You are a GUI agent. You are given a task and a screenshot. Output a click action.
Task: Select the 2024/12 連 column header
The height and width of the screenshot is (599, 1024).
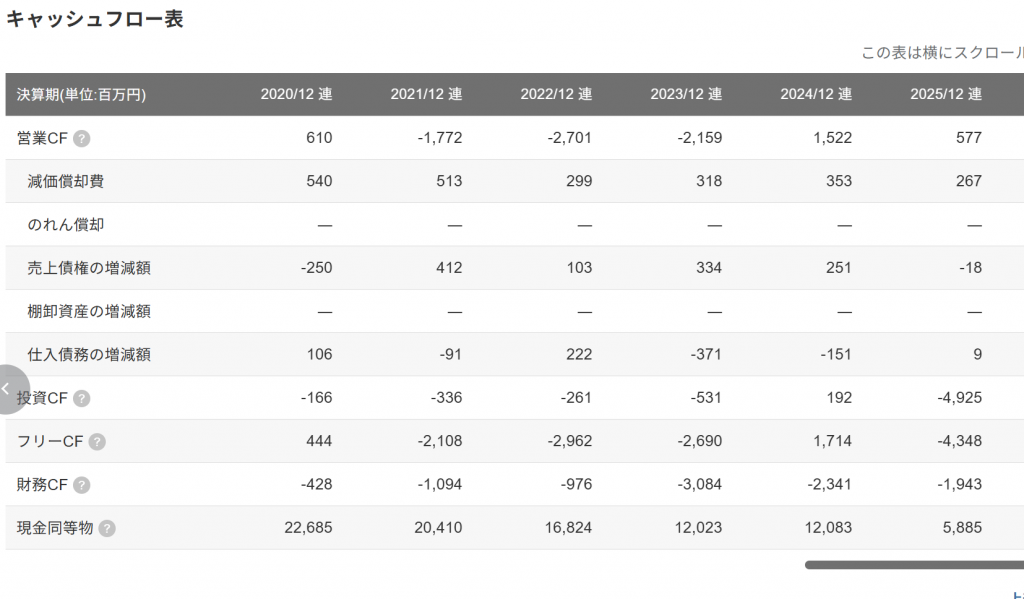point(816,95)
